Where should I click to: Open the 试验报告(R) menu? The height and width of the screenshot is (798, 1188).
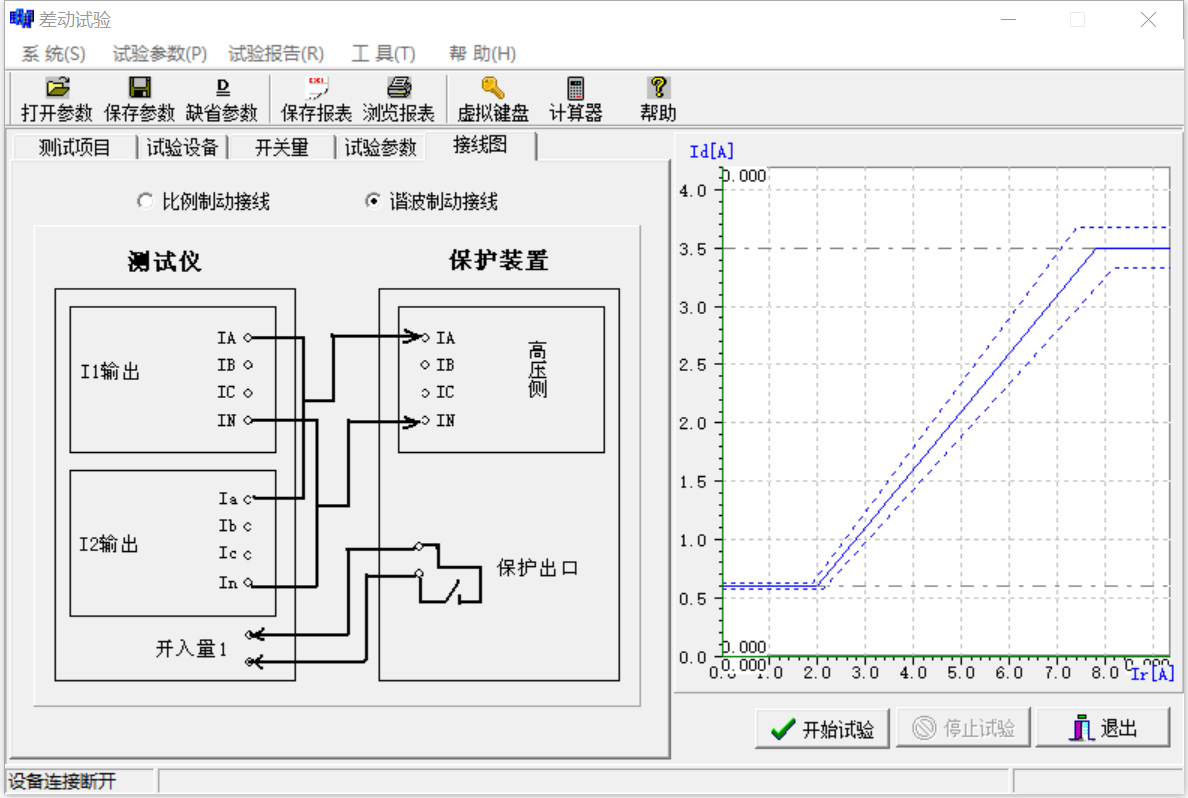(275, 54)
